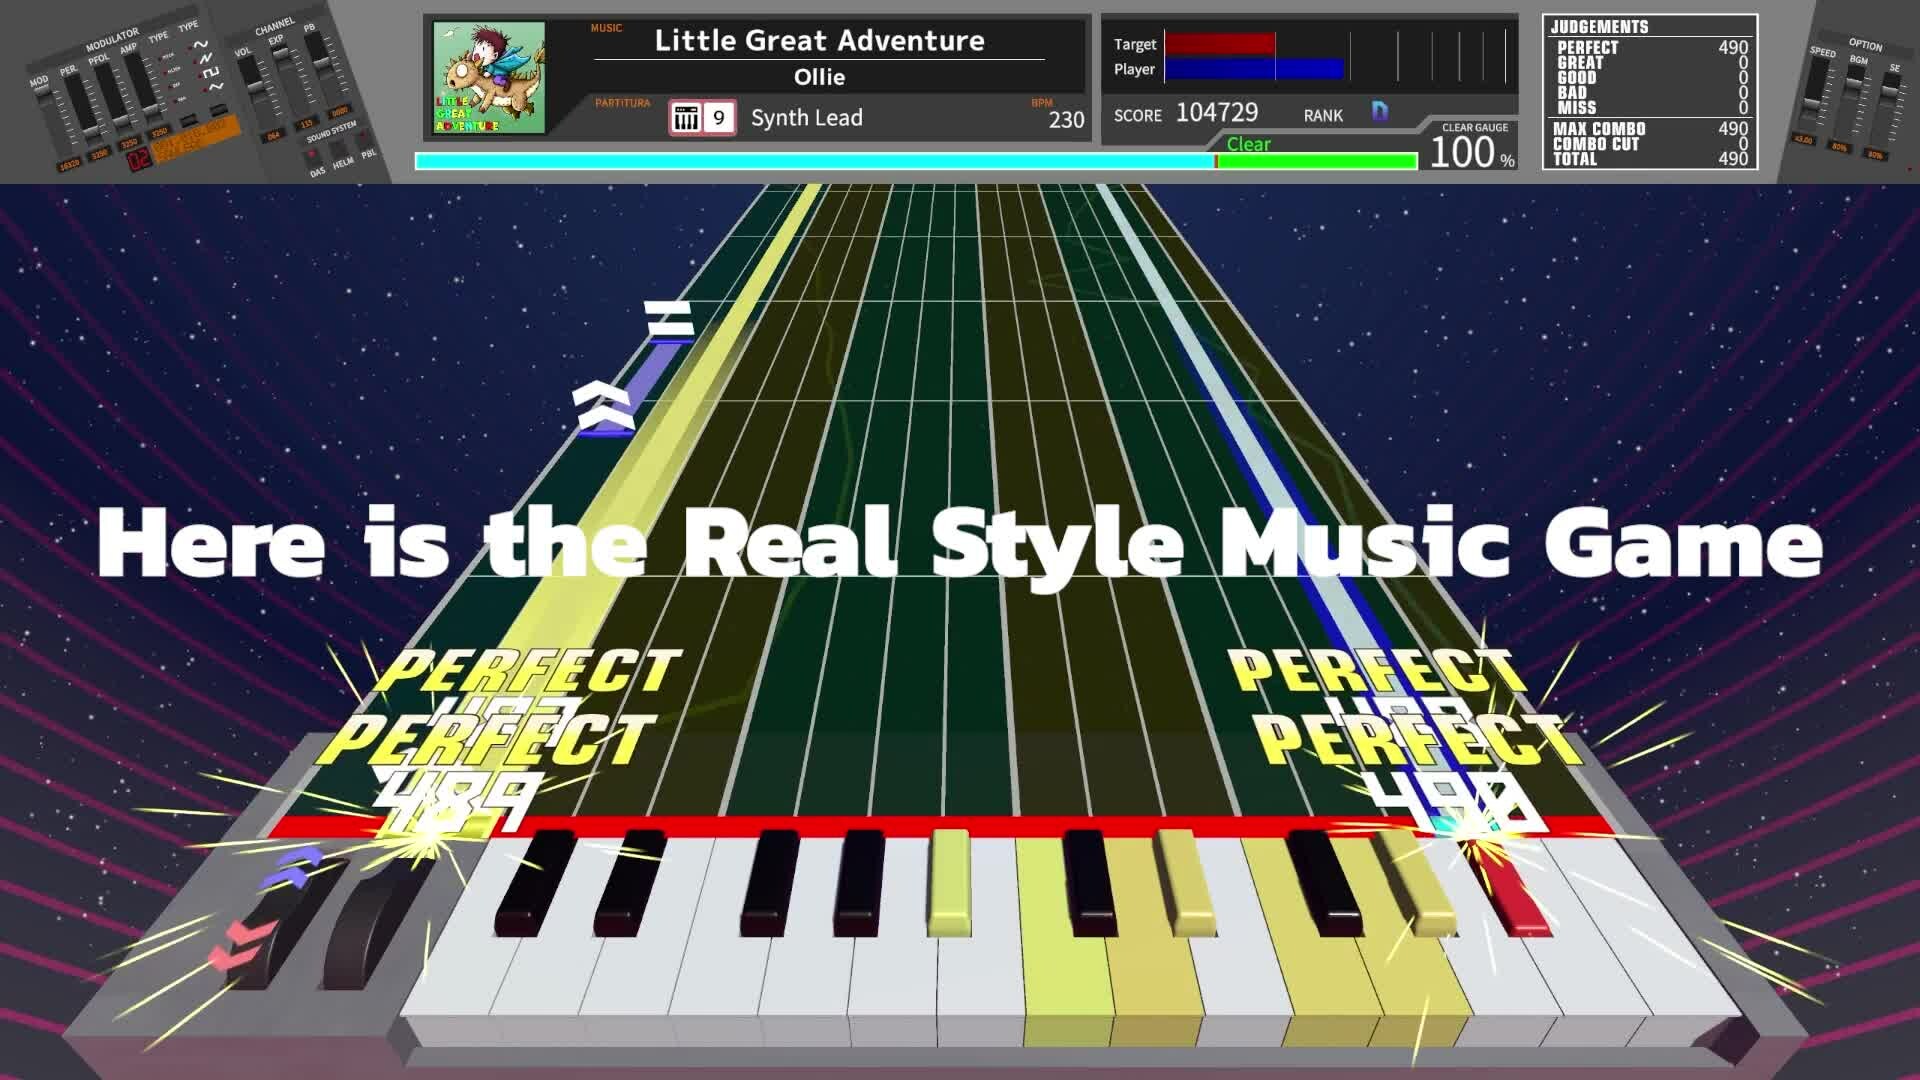Click the channel VOL slider handle

click(x=255, y=86)
